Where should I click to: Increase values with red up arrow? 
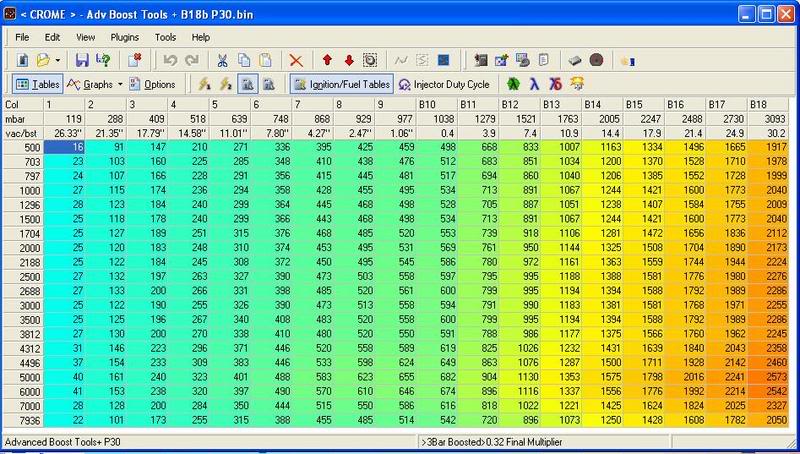[328, 60]
